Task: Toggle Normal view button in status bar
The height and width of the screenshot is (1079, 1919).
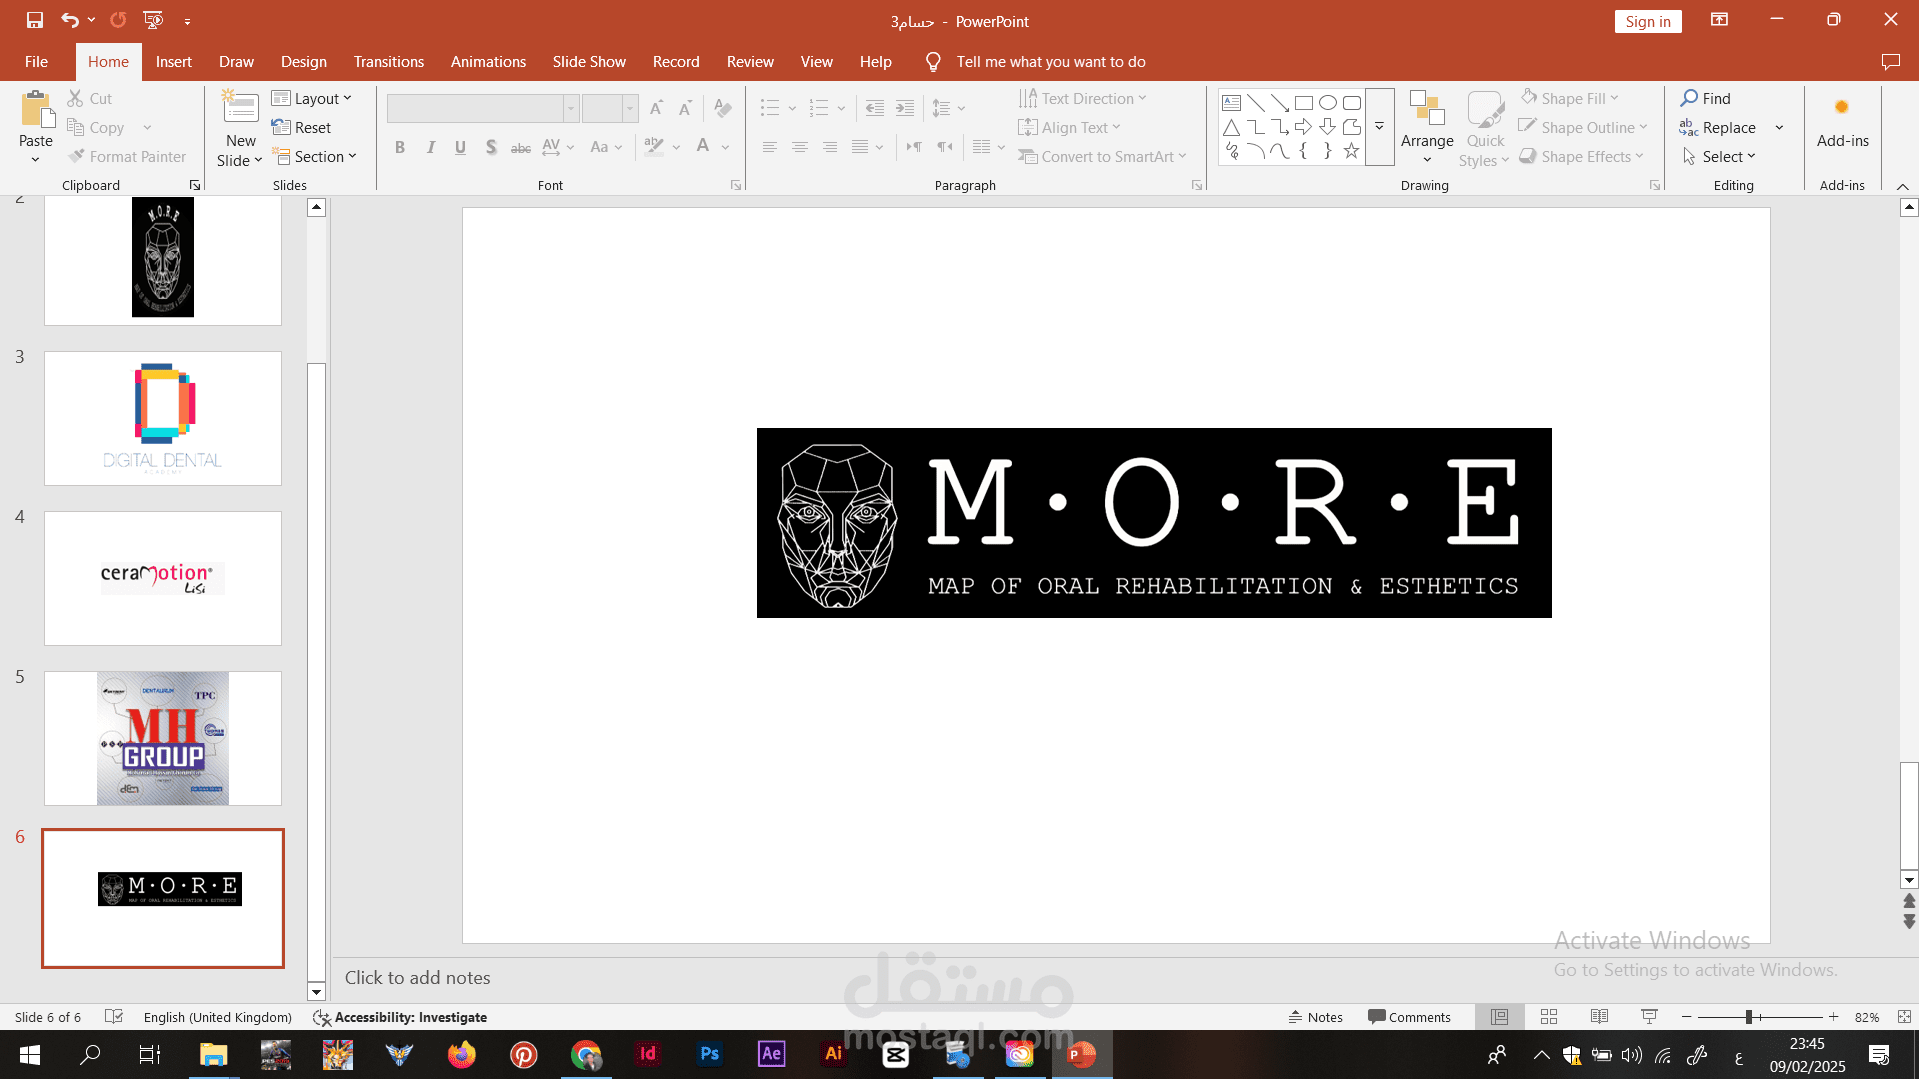Action: (1499, 1017)
